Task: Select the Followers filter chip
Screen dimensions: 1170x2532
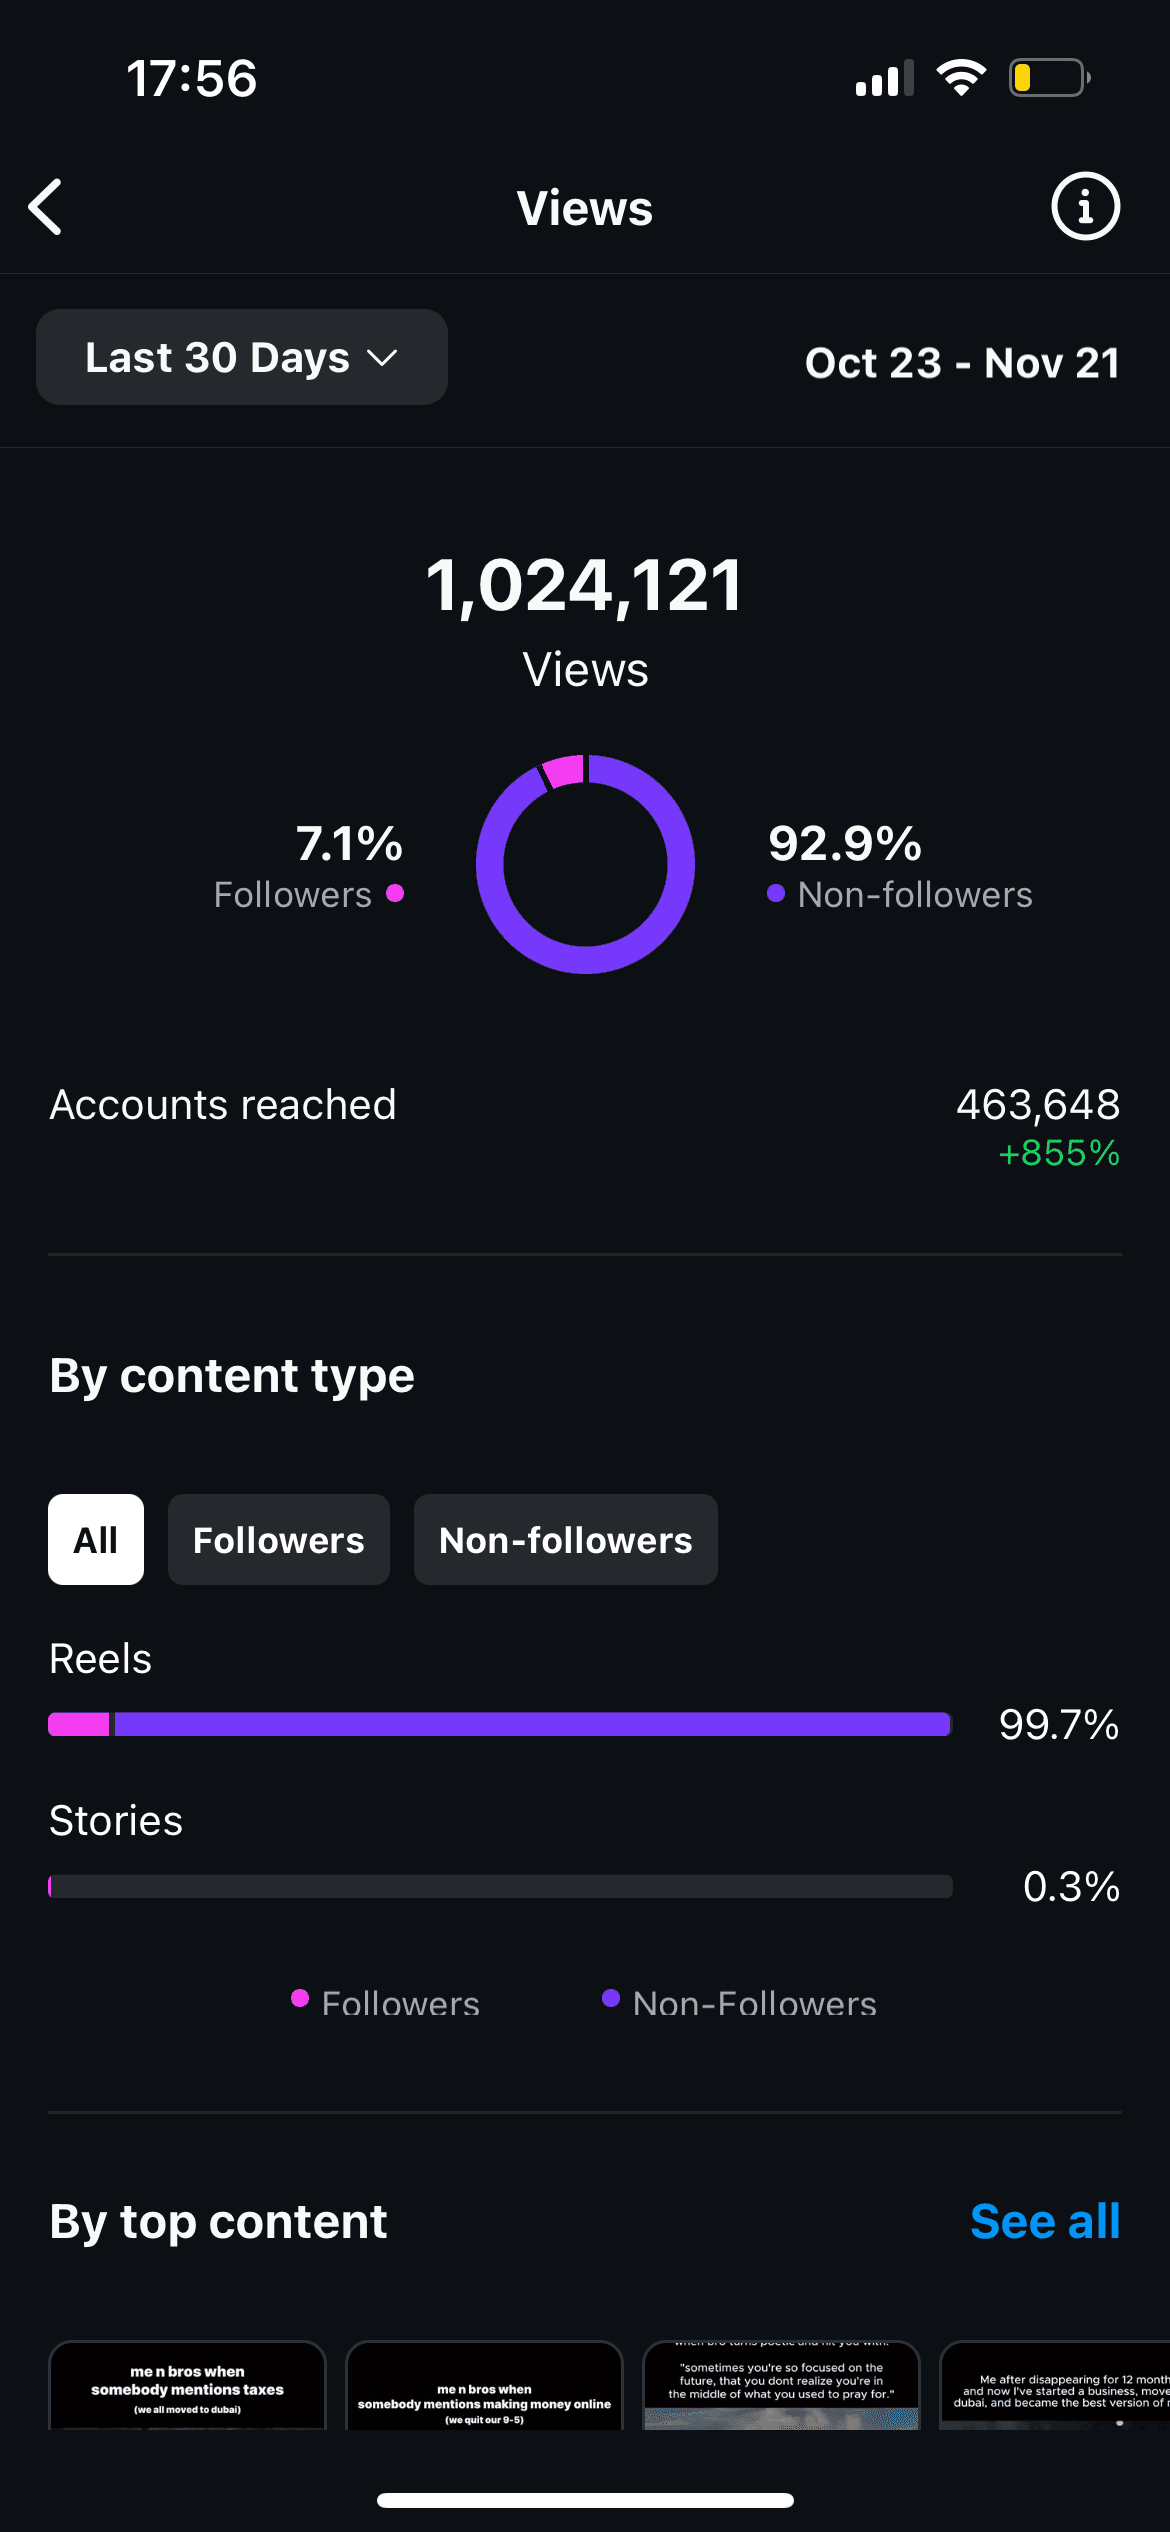Action: [x=279, y=1539]
